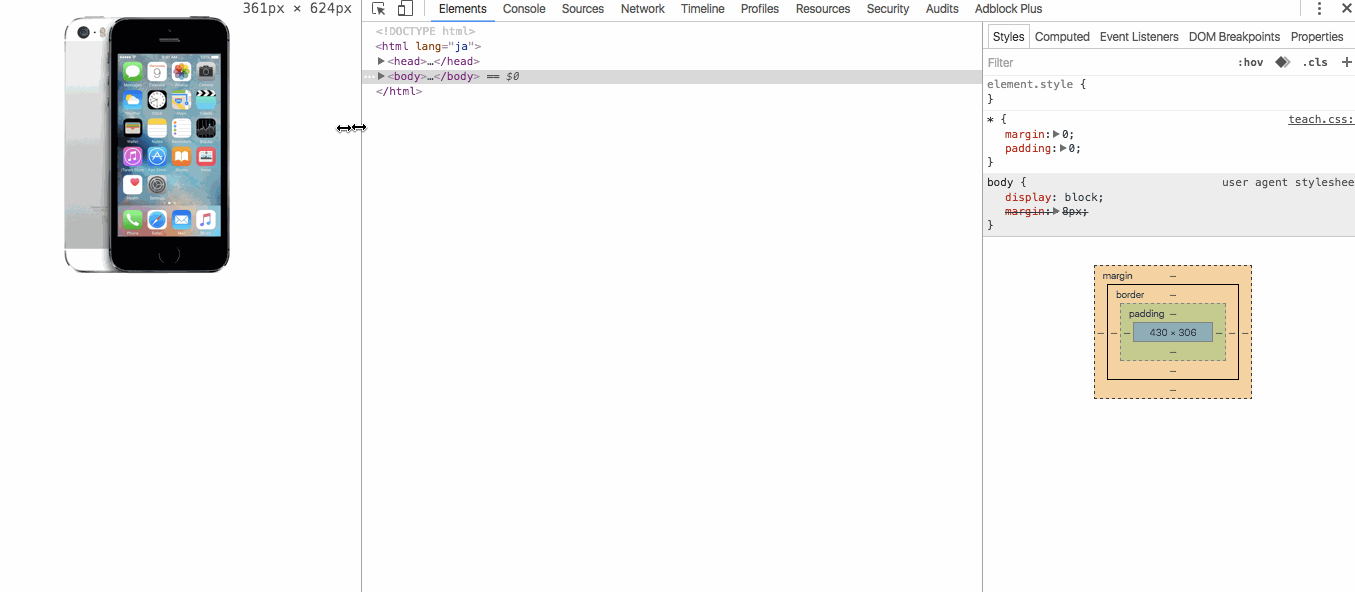Viewport: 1355px width, 592px height.
Task: Expand the head element node
Action: tap(381, 62)
